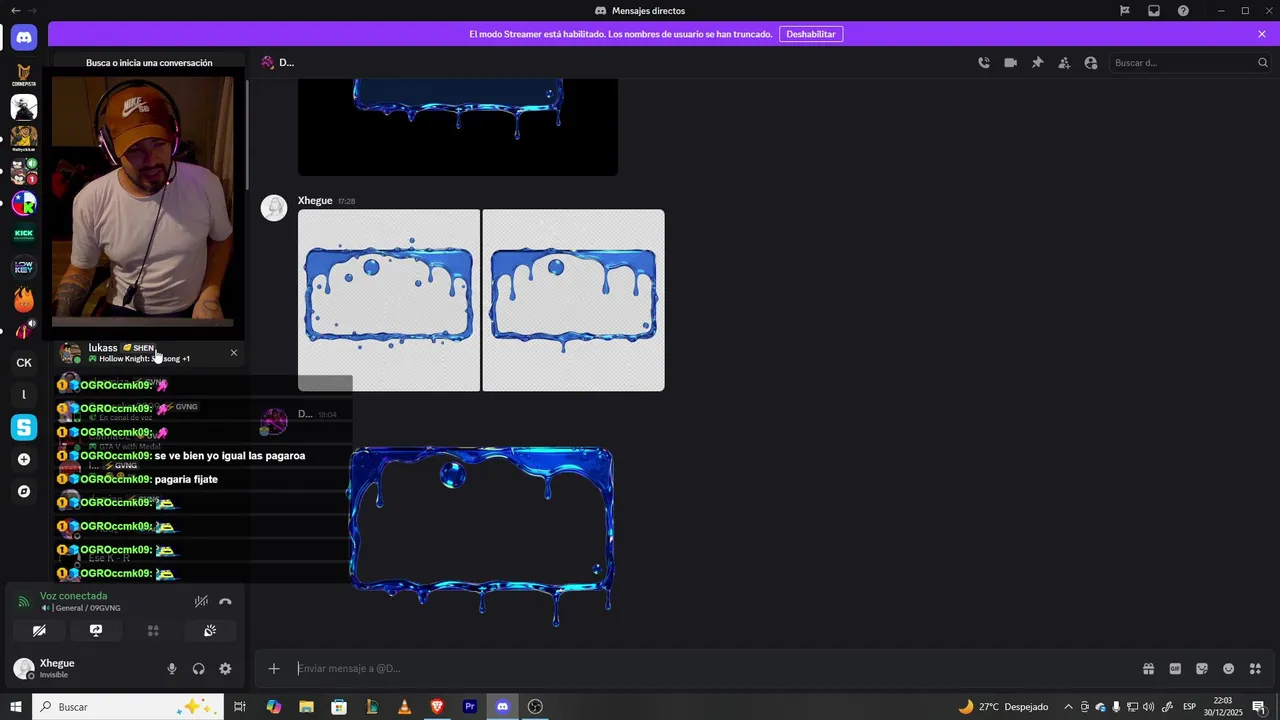The image size is (1280, 720).
Task: Open File Explorer from the taskbar
Action: click(x=306, y=707)
